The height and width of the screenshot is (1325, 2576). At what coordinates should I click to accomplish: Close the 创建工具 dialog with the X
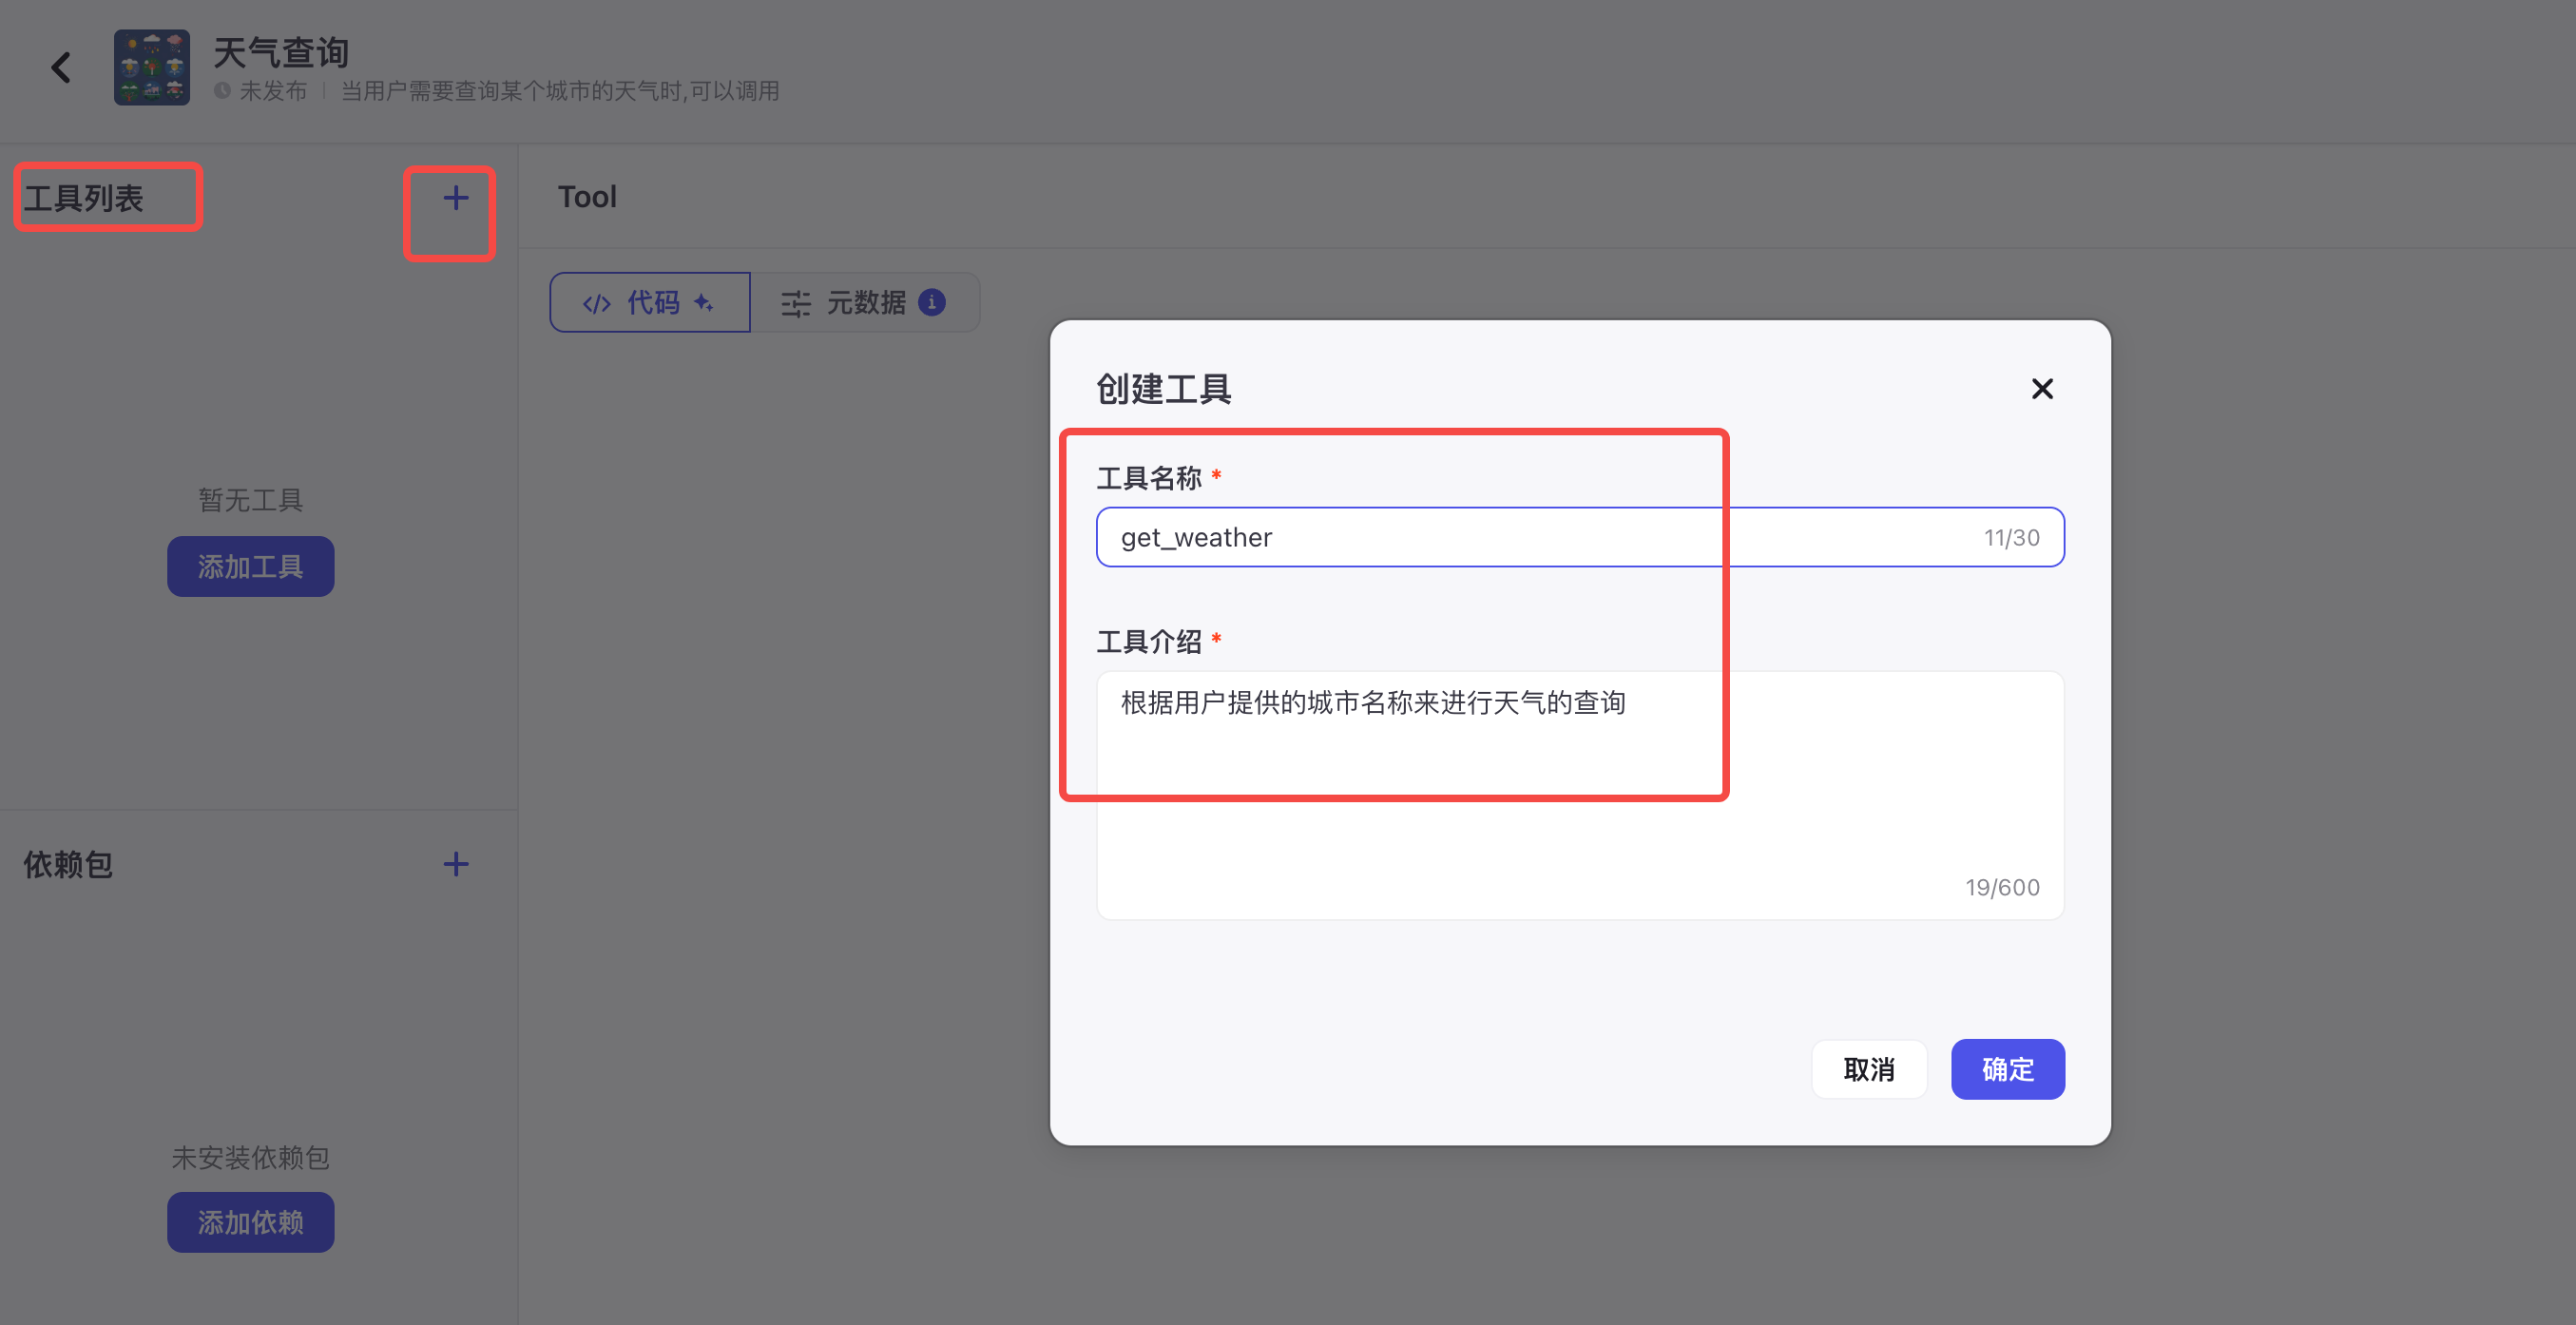2041,389
